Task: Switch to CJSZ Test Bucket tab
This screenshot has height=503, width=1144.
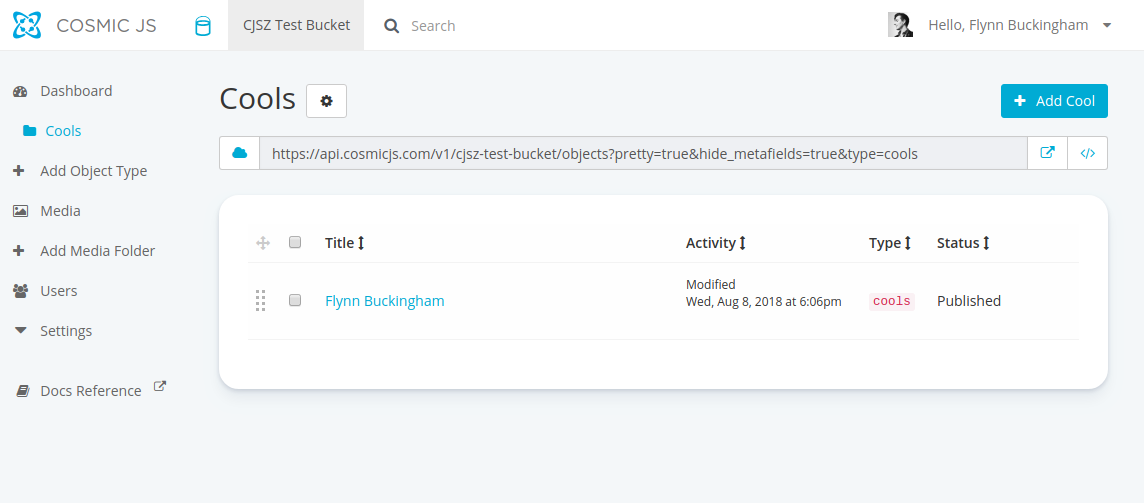Action: click(x=296, y=25)
